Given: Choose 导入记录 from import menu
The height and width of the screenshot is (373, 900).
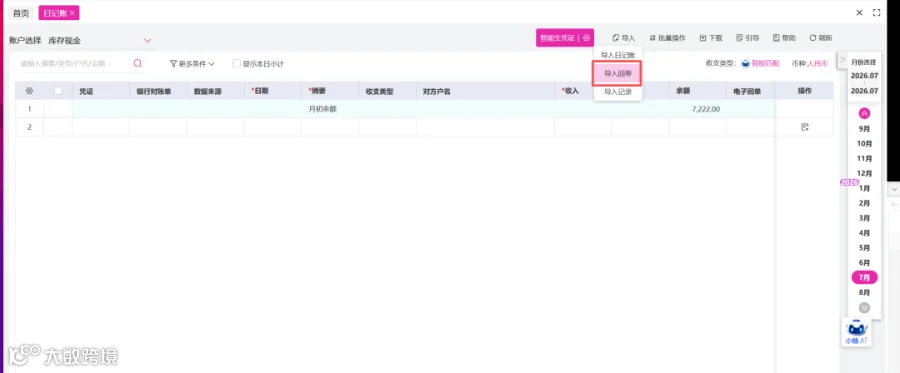Looking at the screenshot, I should (x=618, y=92).
